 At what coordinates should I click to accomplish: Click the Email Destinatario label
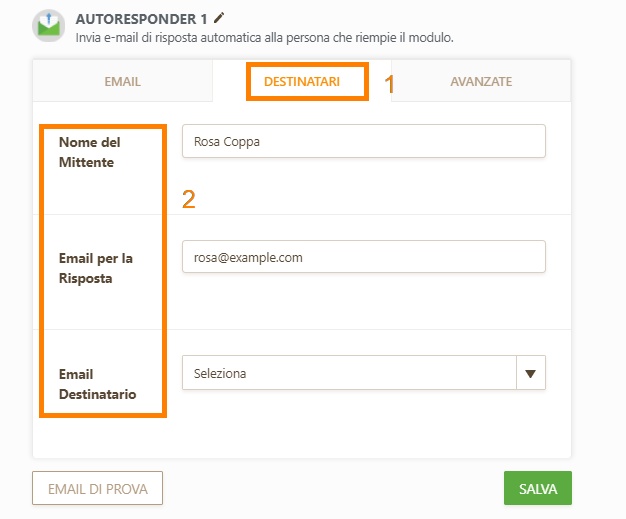click(x=97, y=384)
